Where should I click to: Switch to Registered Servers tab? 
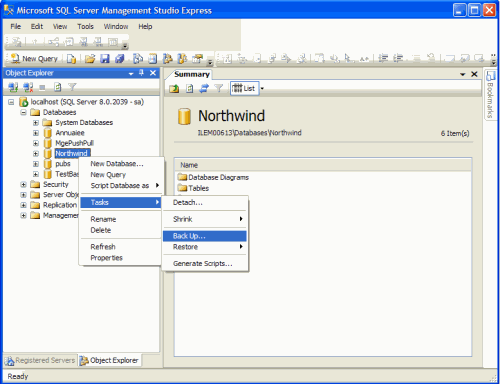point(40,360)
